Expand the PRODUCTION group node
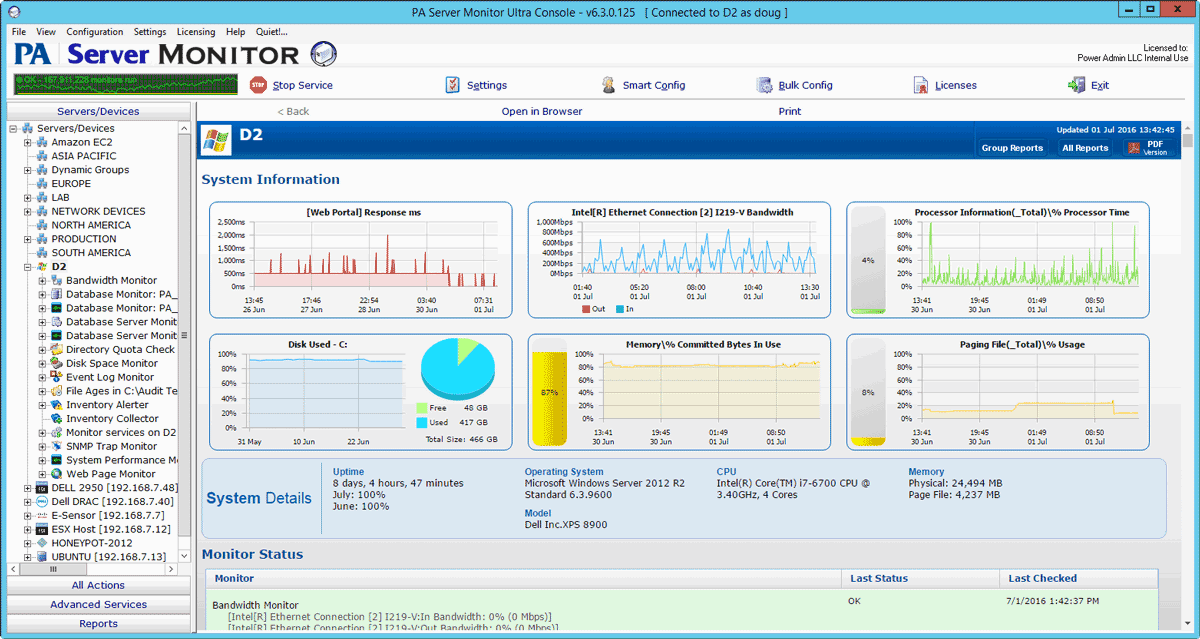The image size is (1200, 639). pyautogui.click(x=28, y=239)
